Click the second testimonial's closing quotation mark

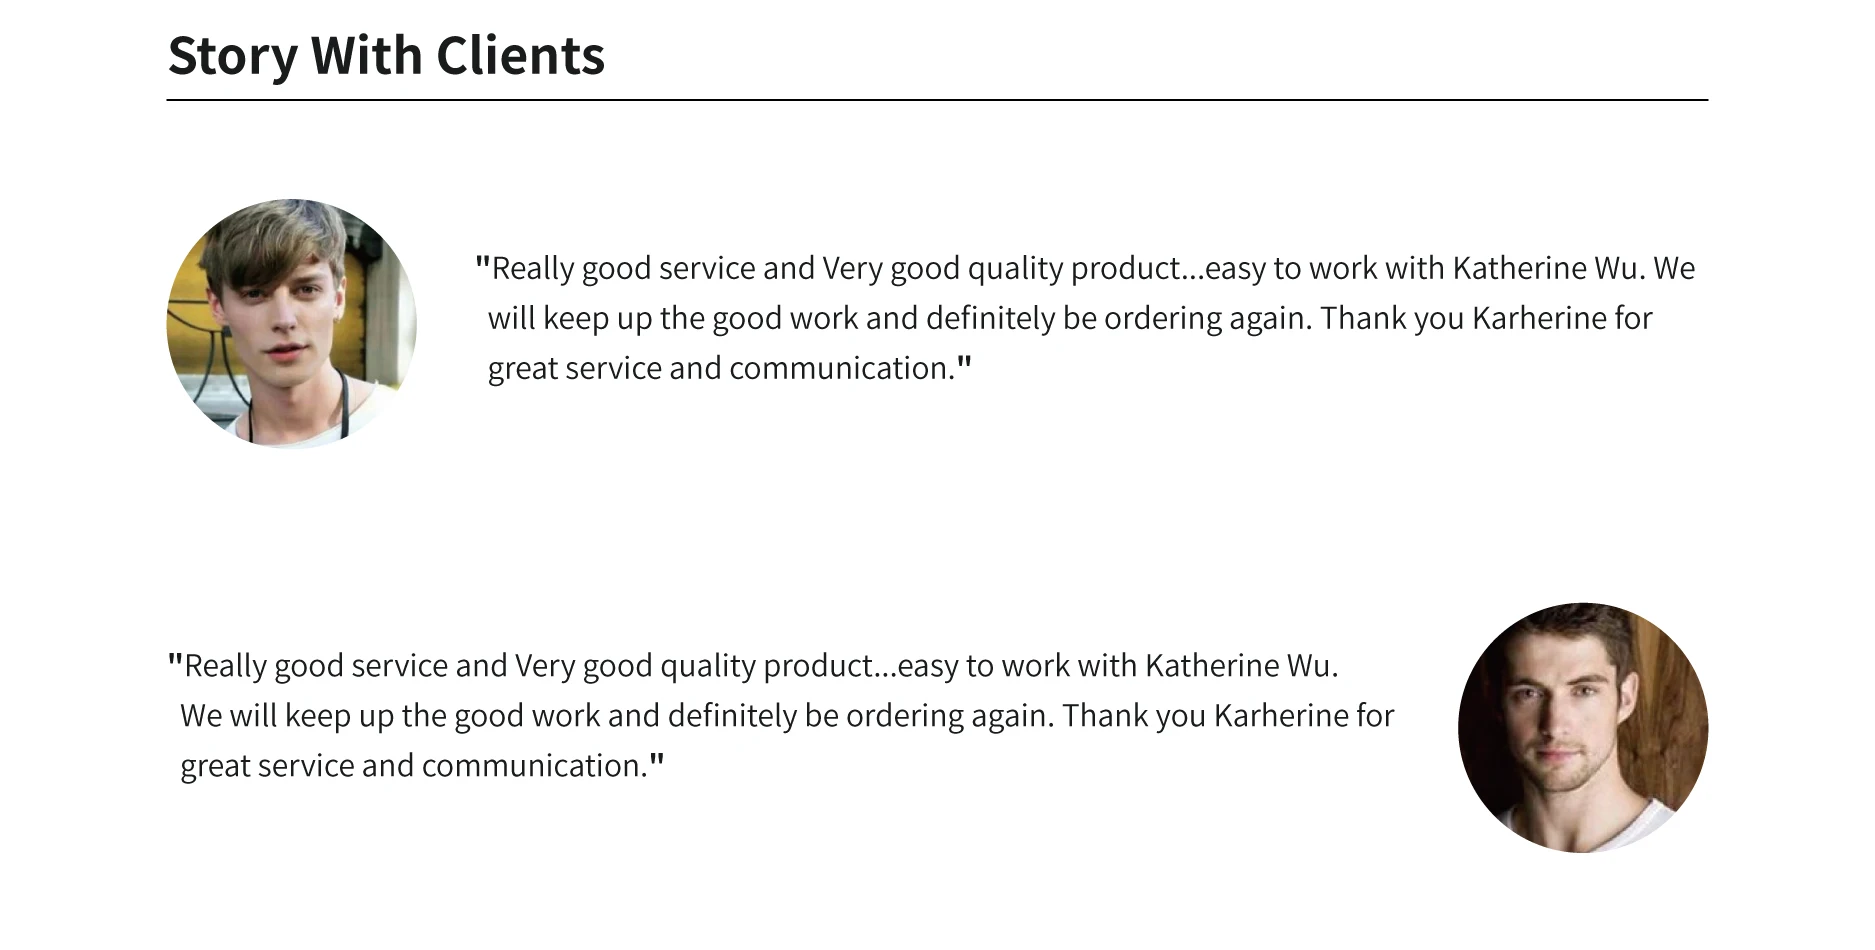click(x=657, y=764)
